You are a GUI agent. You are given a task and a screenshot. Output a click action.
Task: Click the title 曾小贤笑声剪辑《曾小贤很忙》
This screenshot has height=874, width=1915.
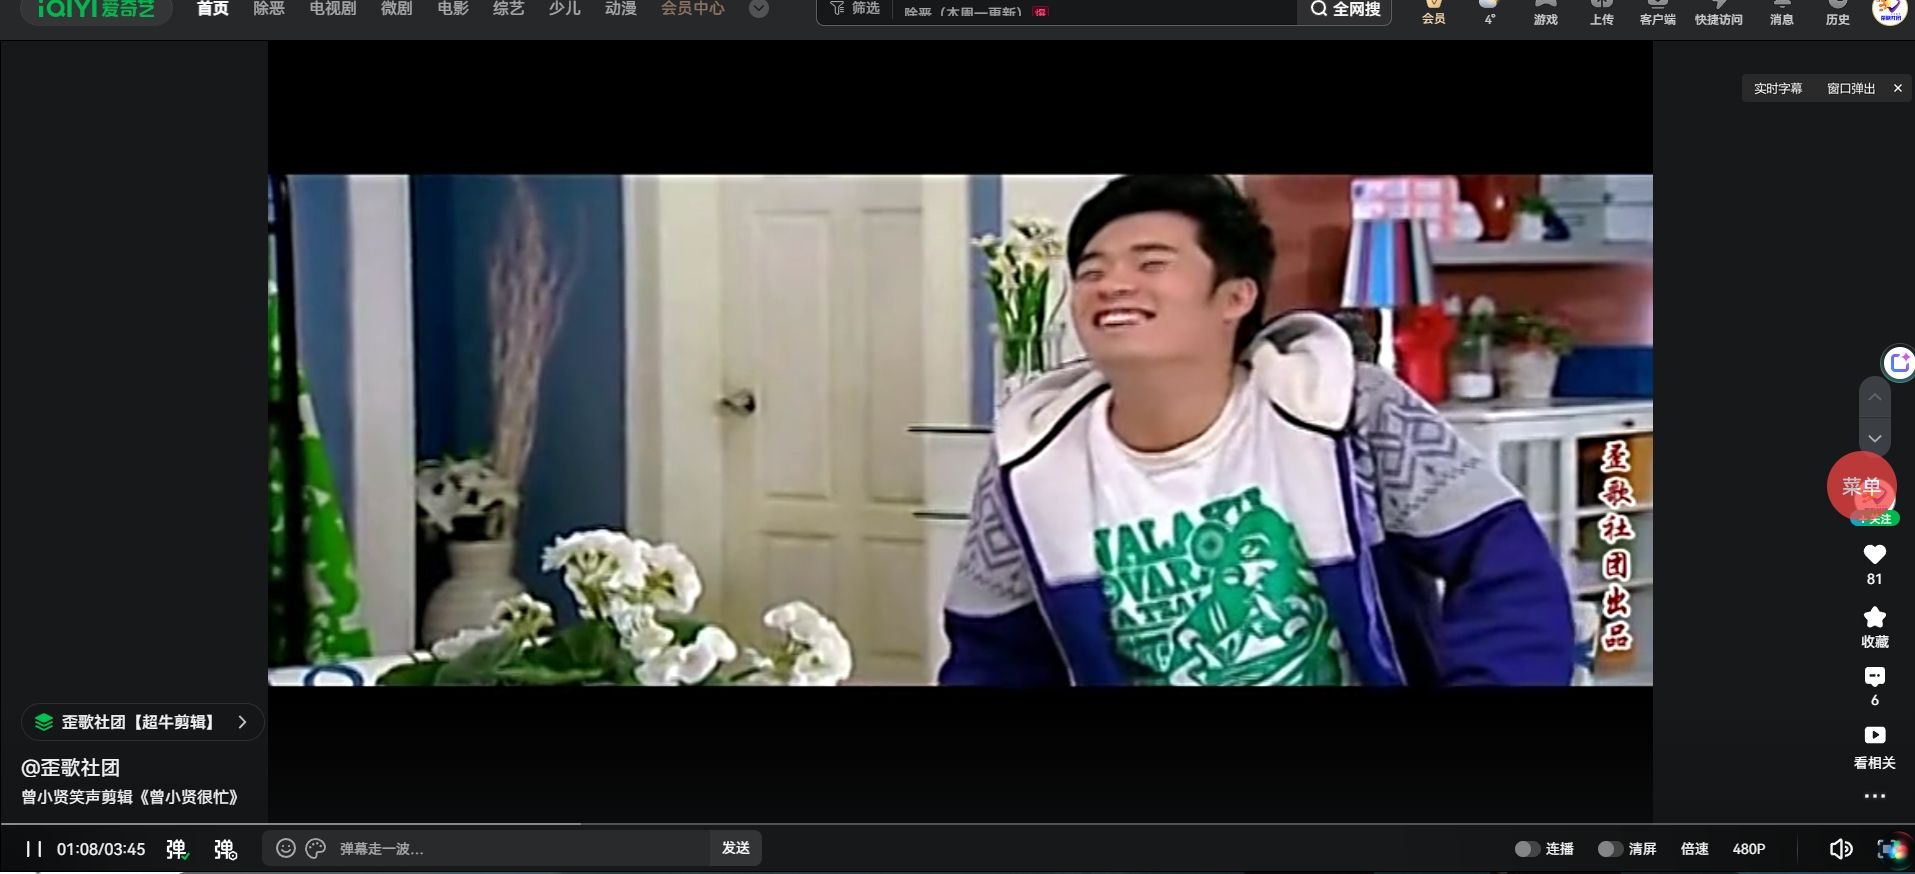click(x=130, y=797)
